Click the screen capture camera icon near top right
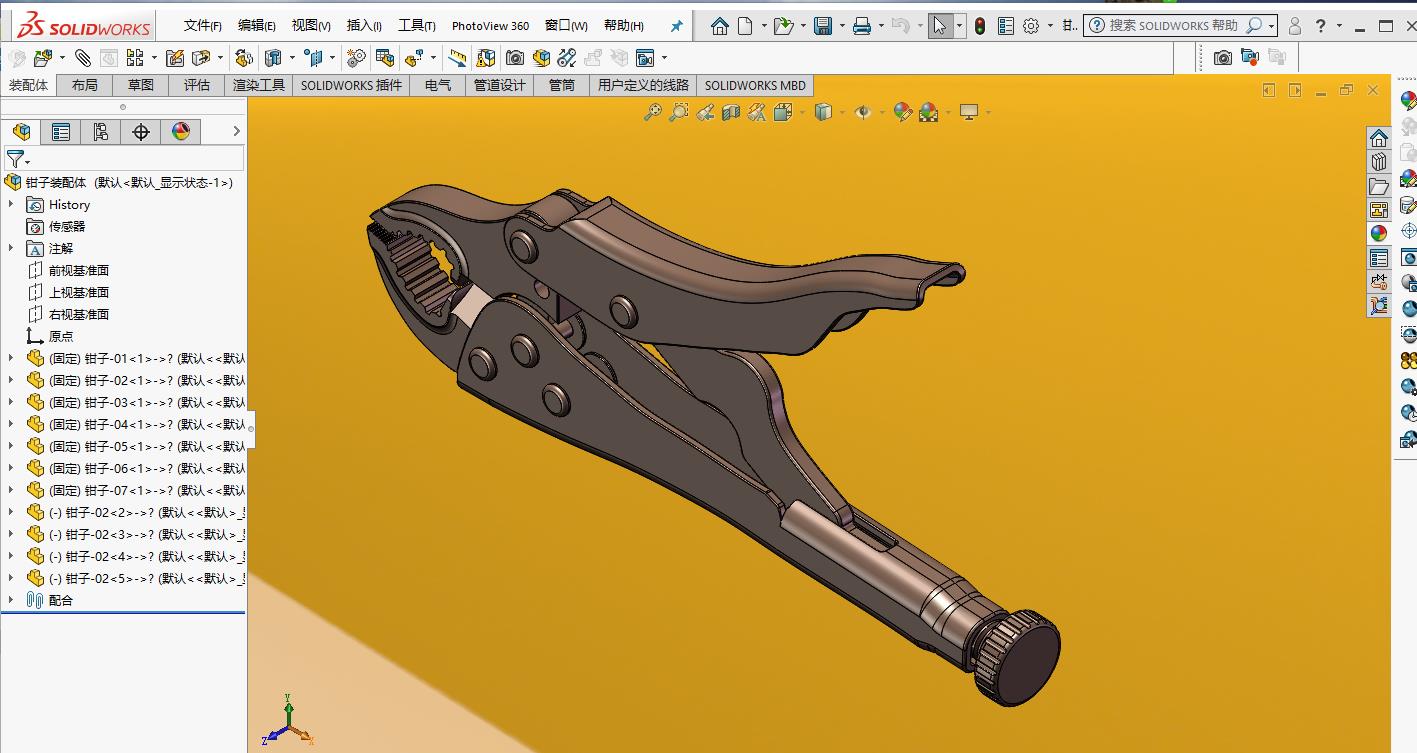The height and width of the screenshot is (753, 1417). pyautogui.click(x=1222, y=58)
